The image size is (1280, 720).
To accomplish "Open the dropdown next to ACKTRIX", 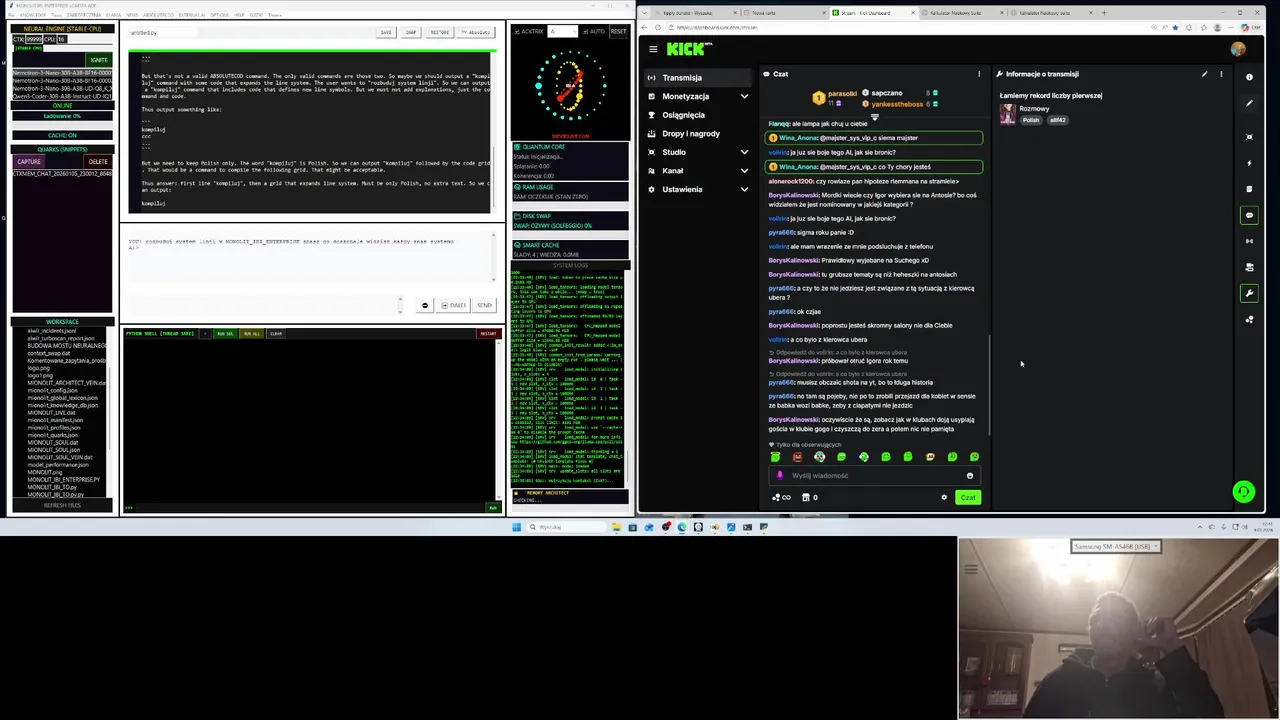I will 562,31.
